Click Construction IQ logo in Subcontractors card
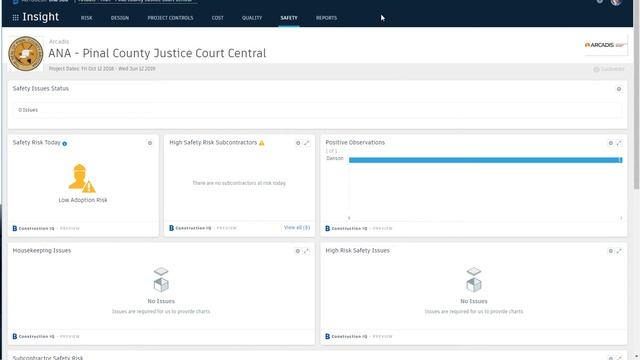Viewport: 640px width, 360px height. coord(190,228)
